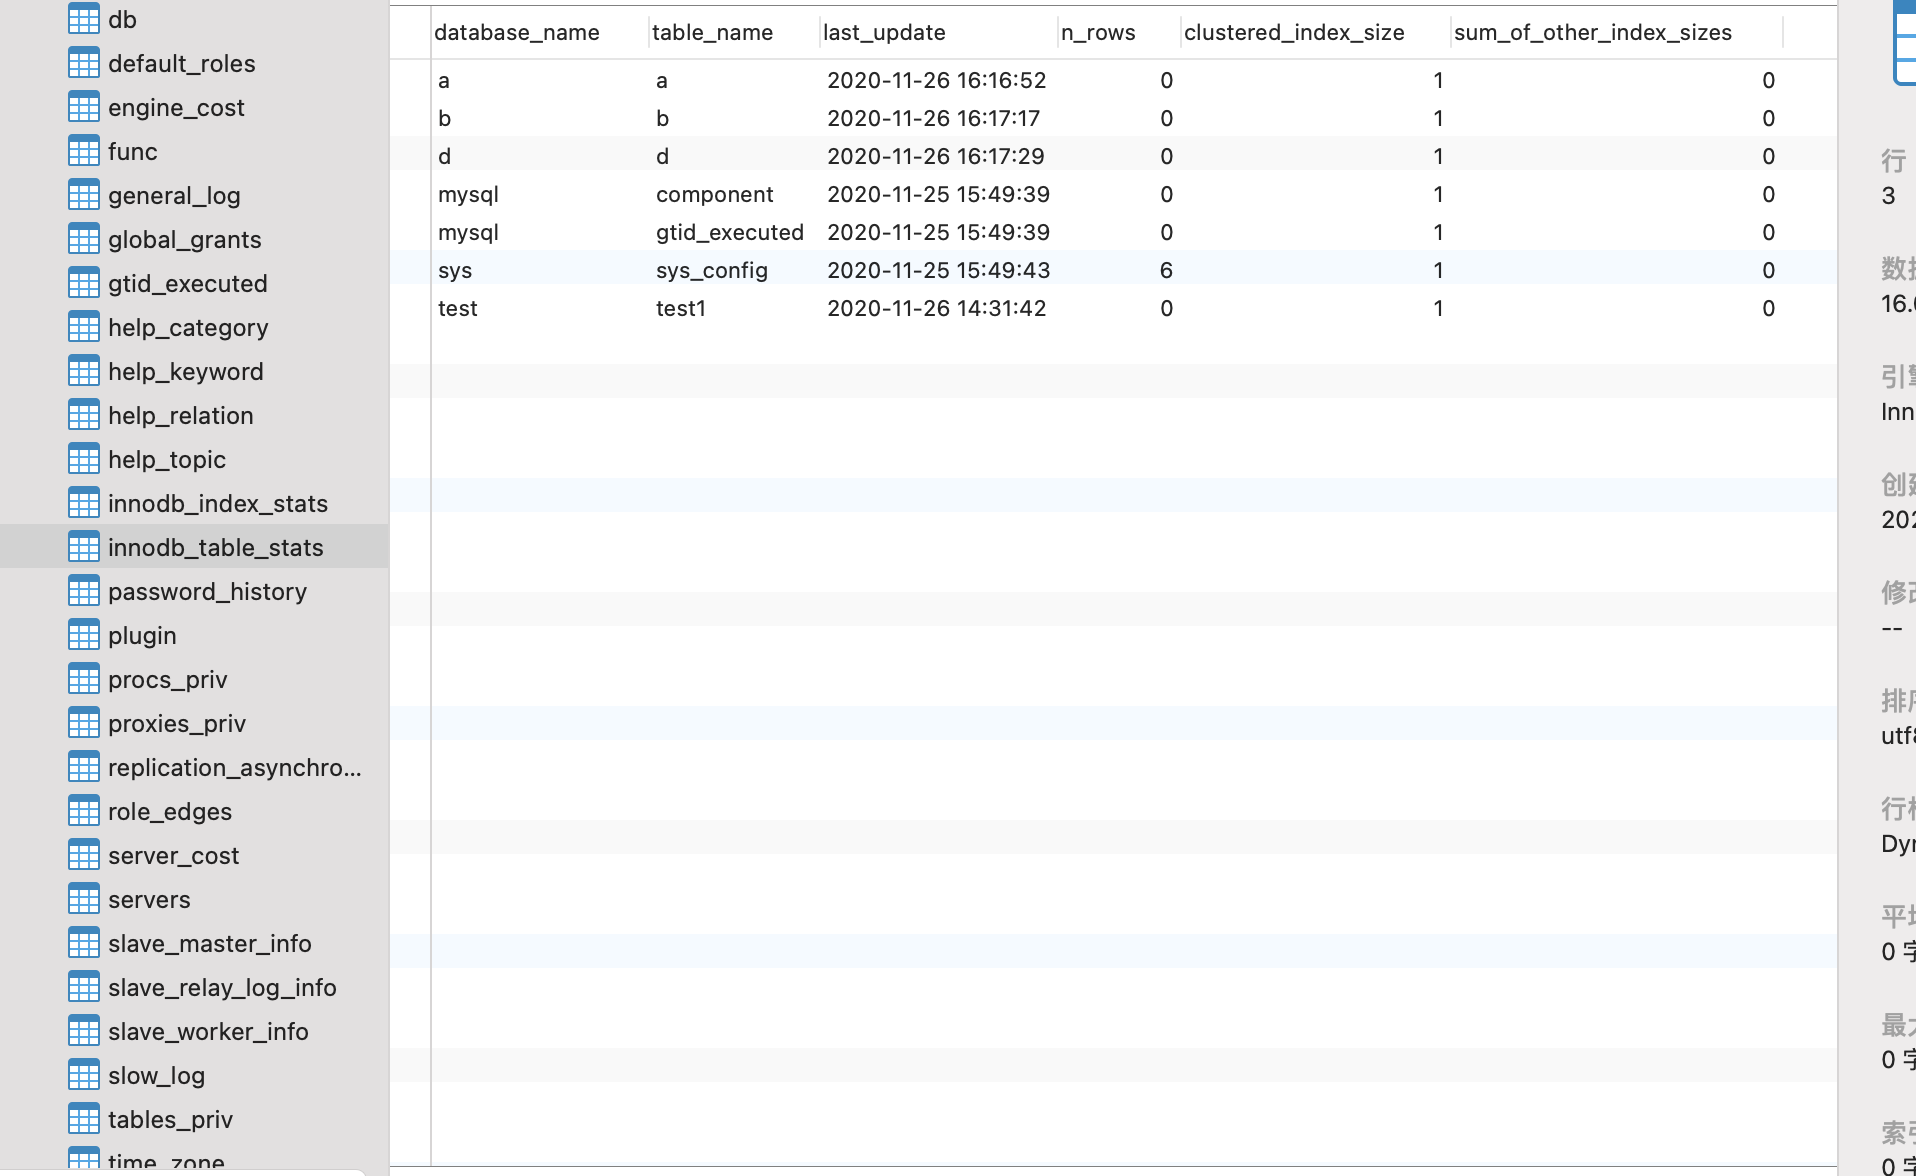This screenshot has width=1916, height=1176.
Task: Click the clustered_index_size column header
Action: point(1294,32)
